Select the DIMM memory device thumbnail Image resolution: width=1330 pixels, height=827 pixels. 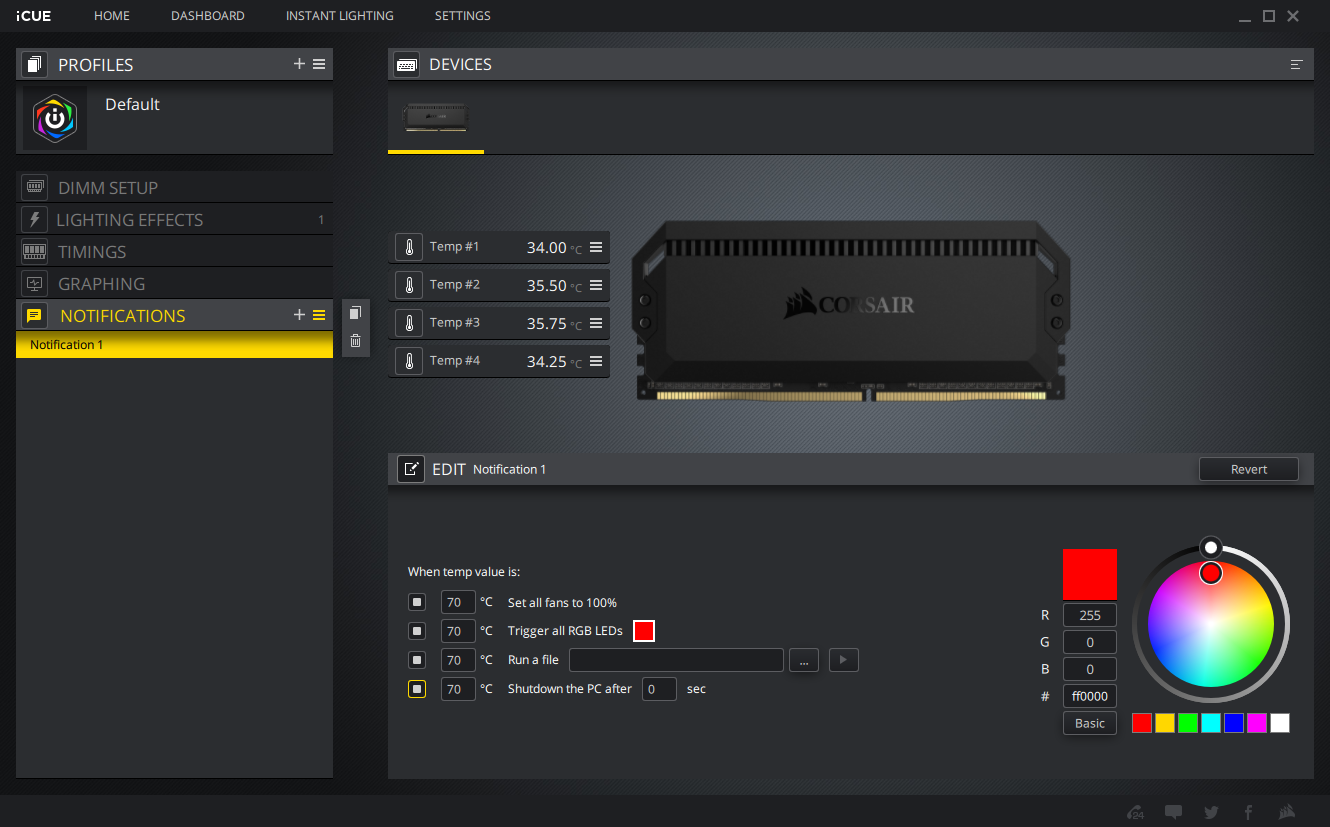(x=436, y=118)
